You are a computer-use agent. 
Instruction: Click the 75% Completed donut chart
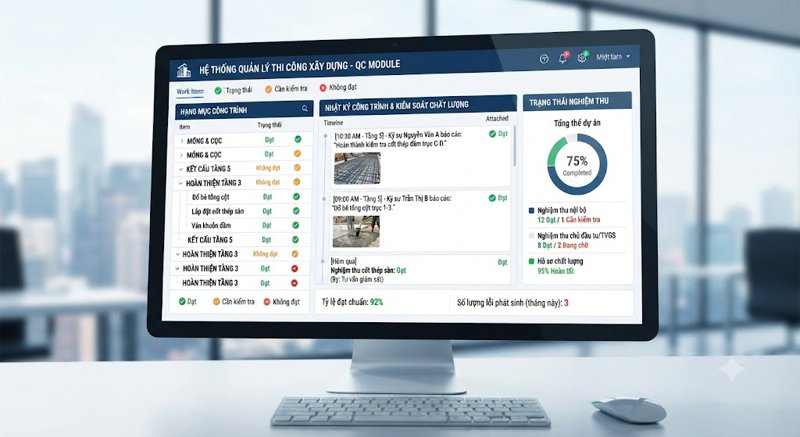click(577, 165)
